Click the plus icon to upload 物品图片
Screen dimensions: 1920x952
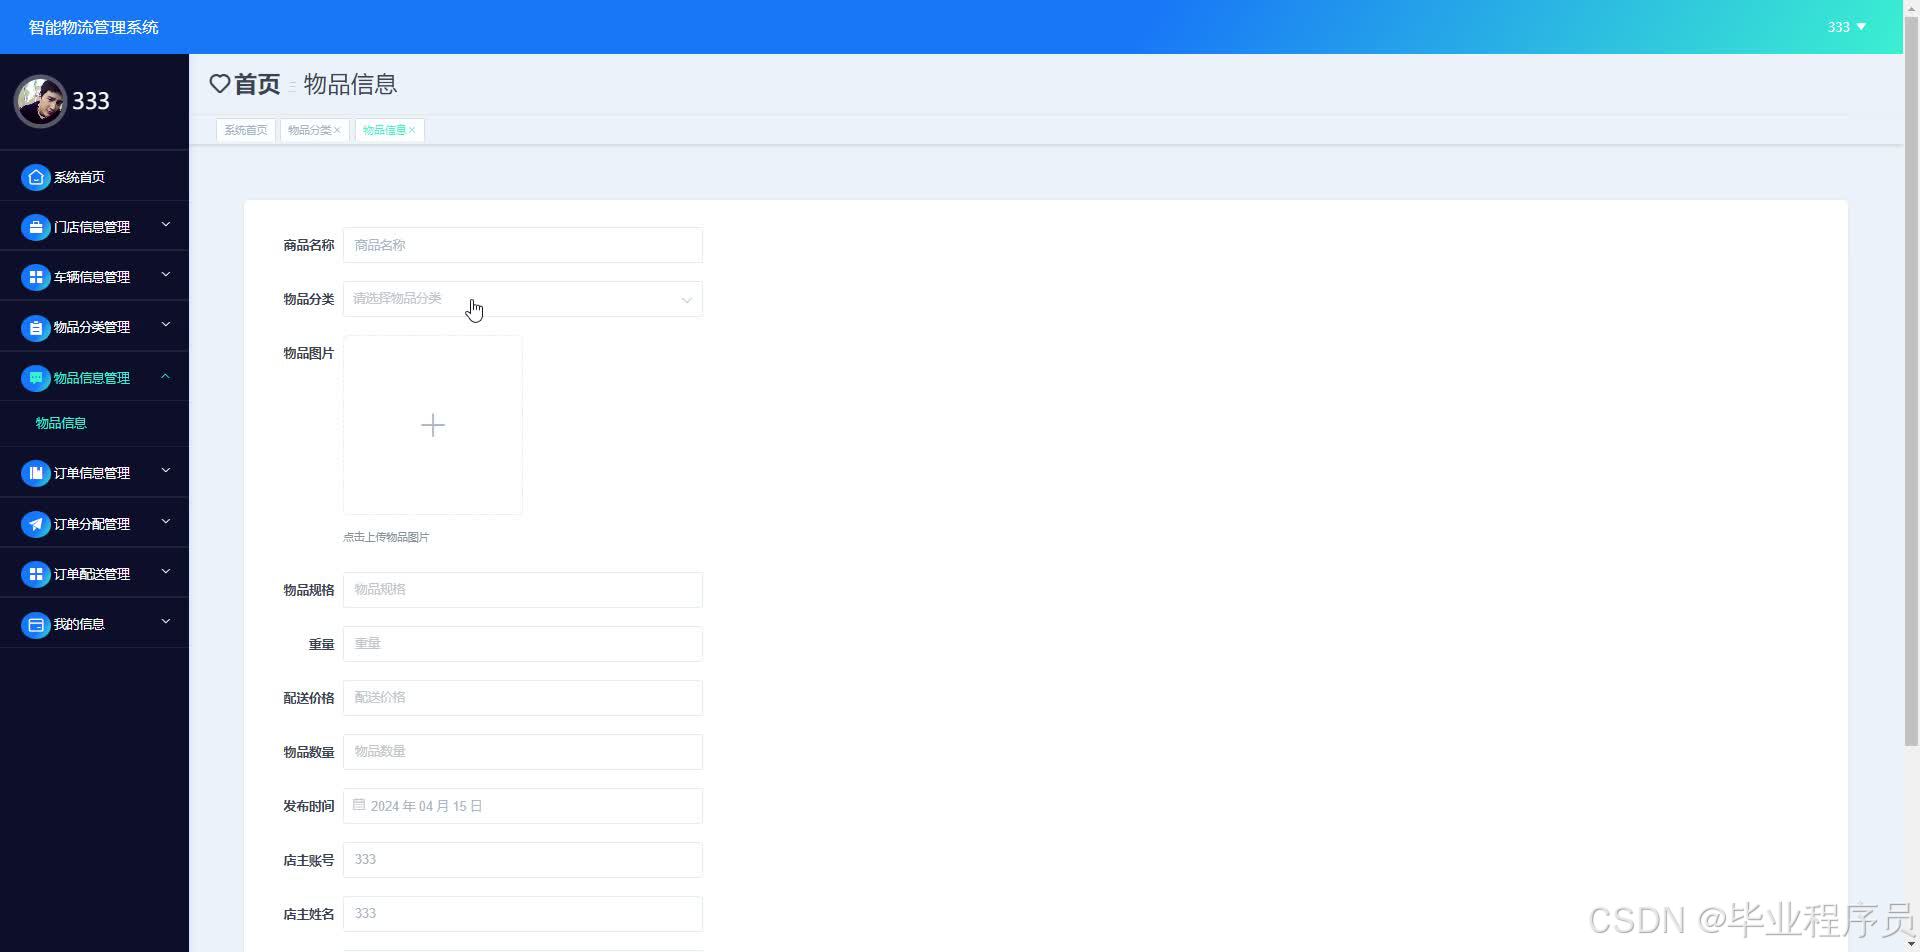(433, 425)
